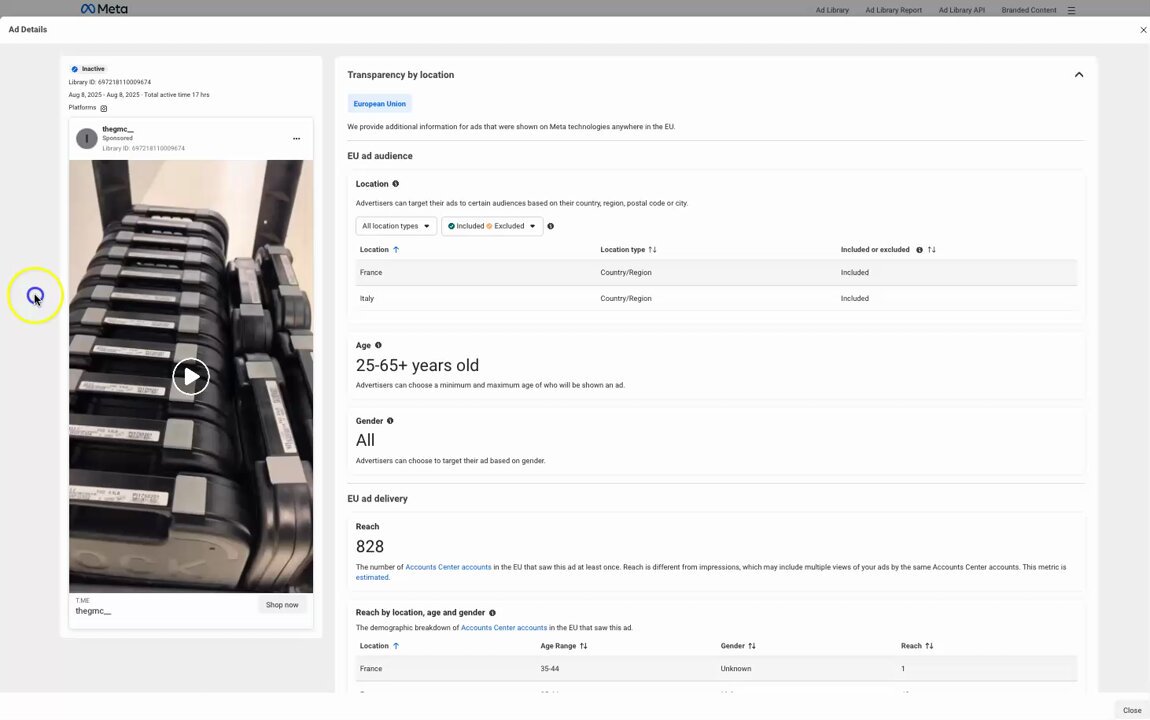The height and width of the screenshot is (720, 1150).
Task: Open the estimated link under Reach
Action: 372,578
